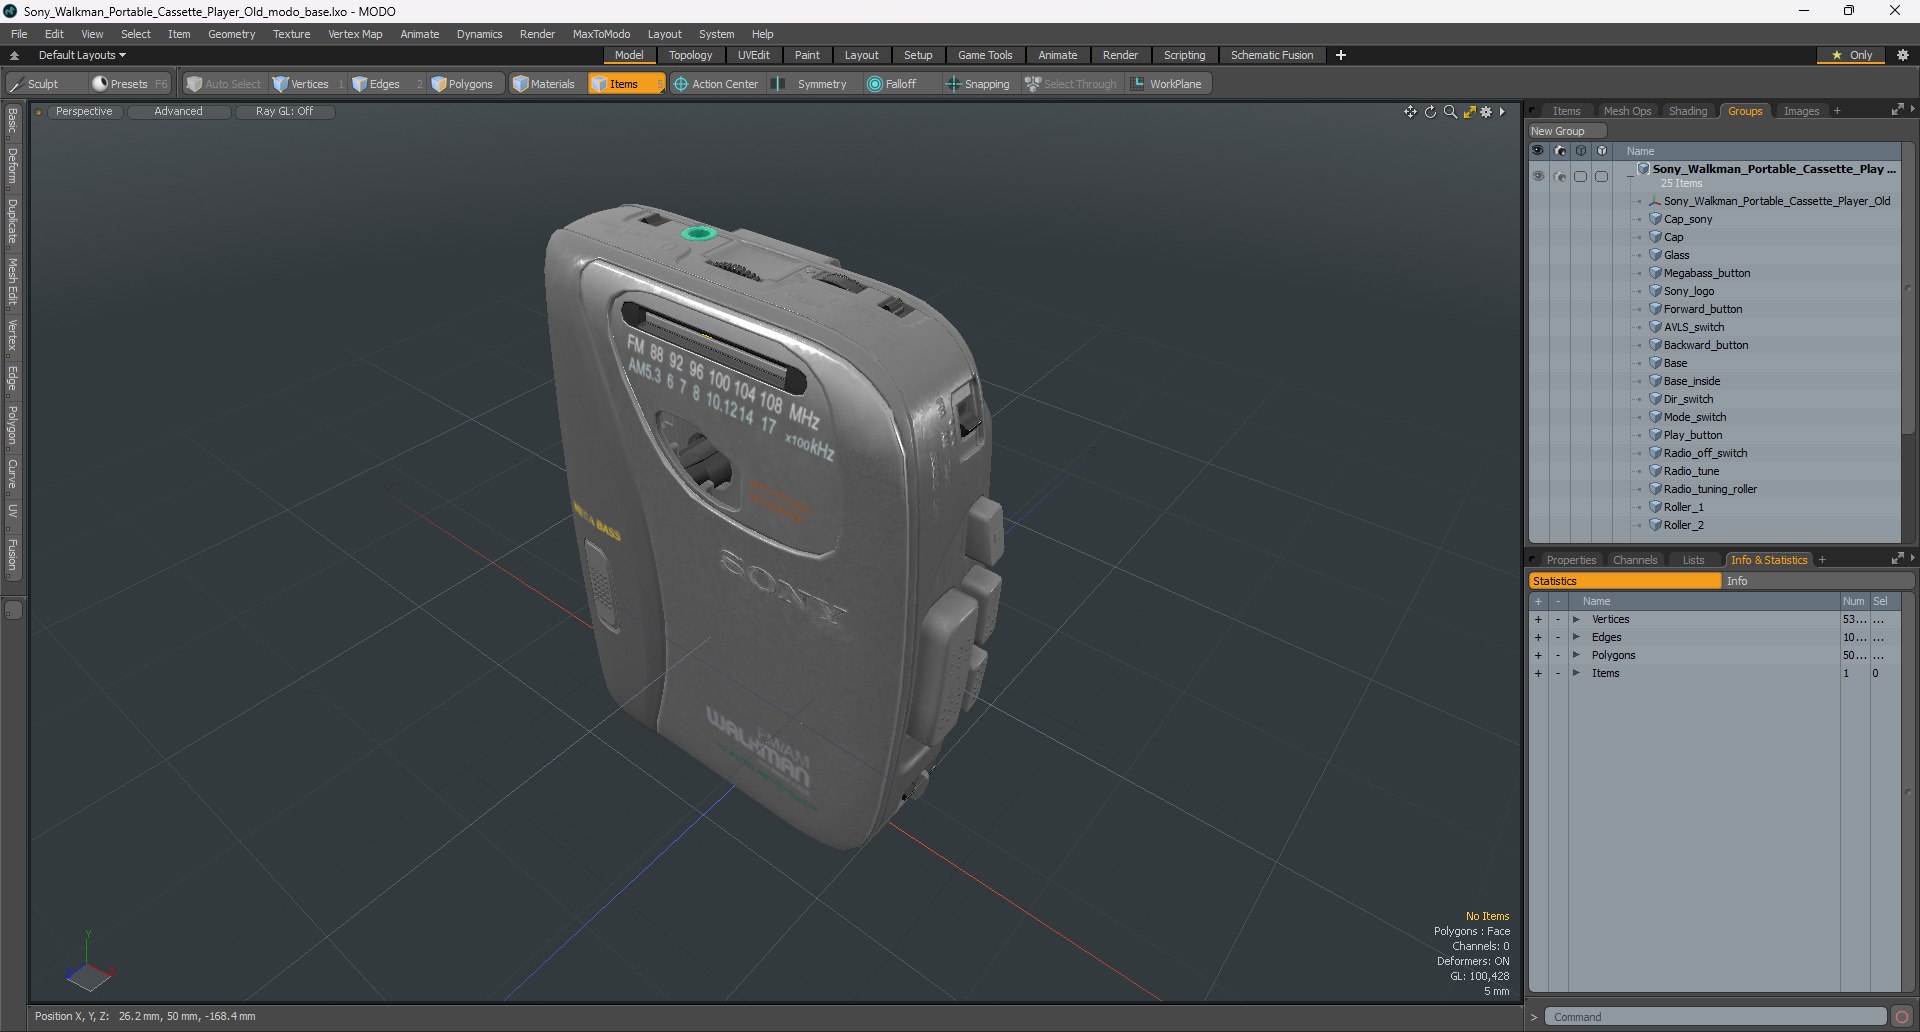Toggle Ray GL: Off button
This screenshot has height=1032, width=1920.
coord(284,112)
